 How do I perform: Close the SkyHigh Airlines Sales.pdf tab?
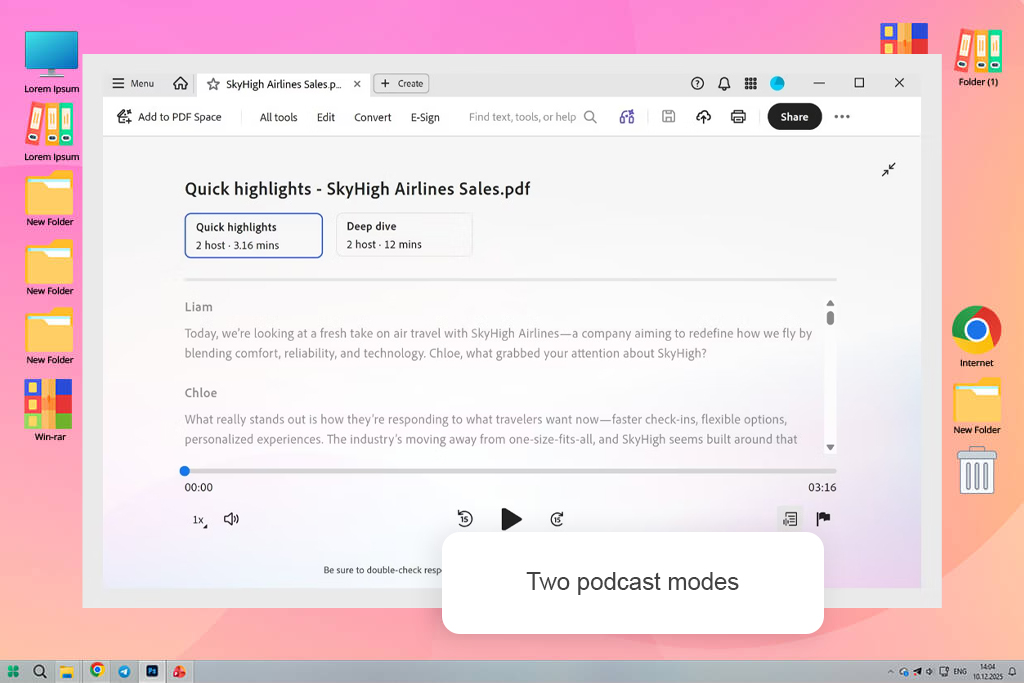point(357,84)
